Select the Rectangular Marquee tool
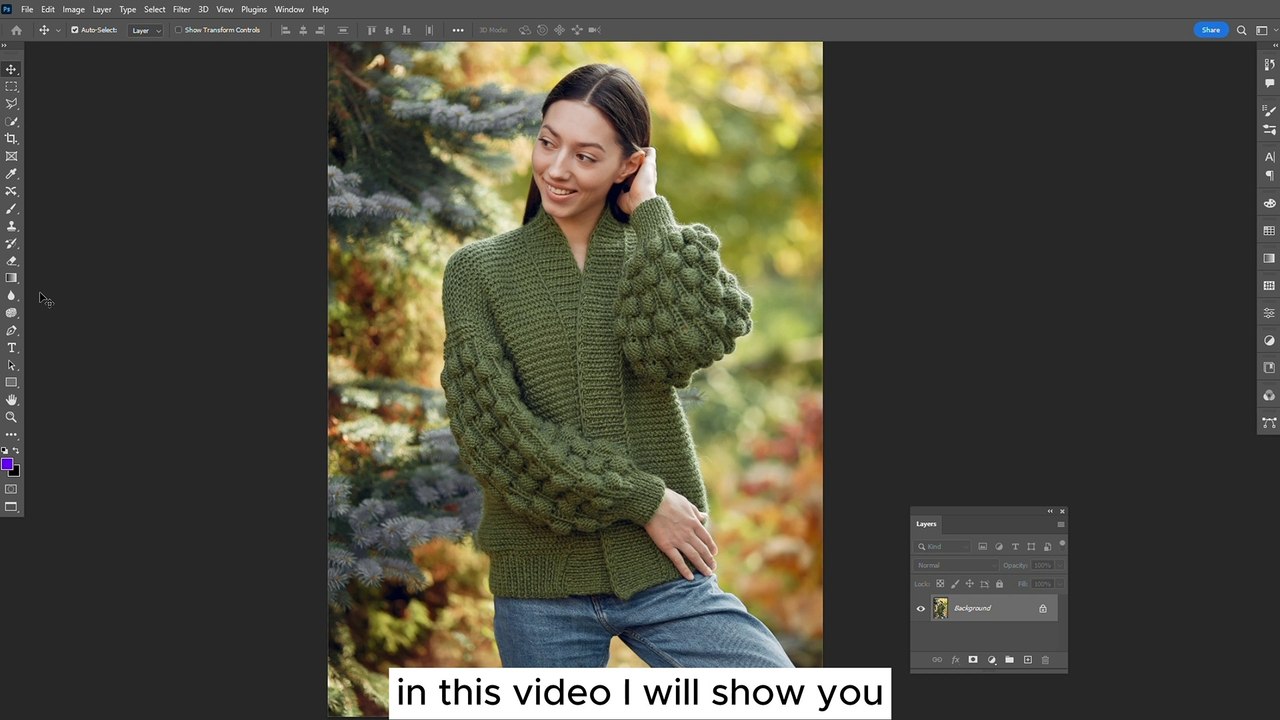 tap(11, 87)
